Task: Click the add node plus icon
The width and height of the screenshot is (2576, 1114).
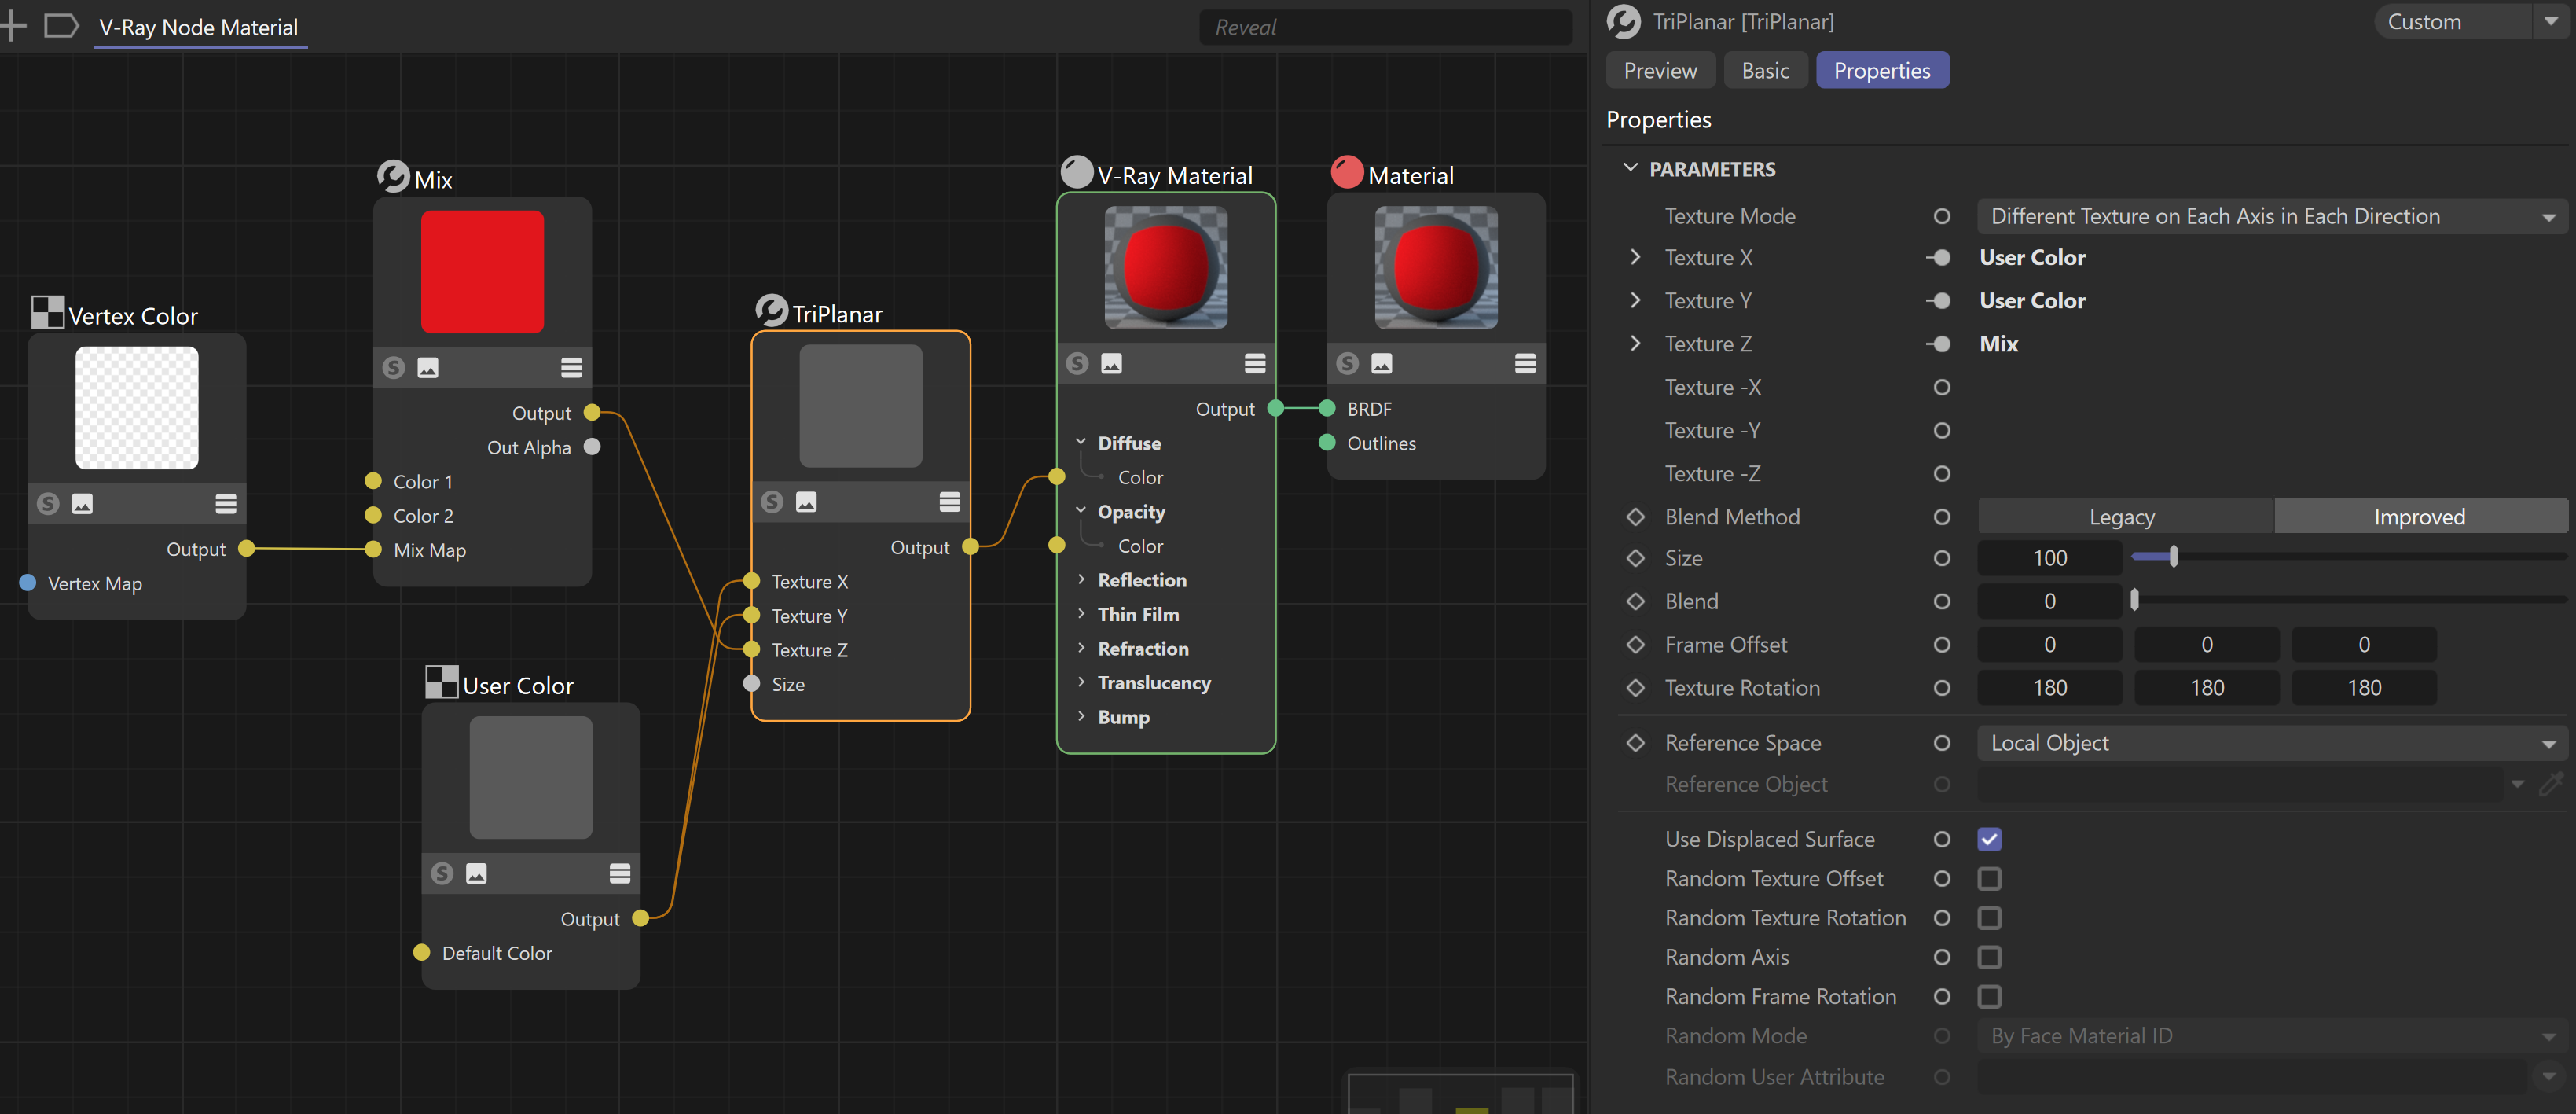Action: click(13, 26)
